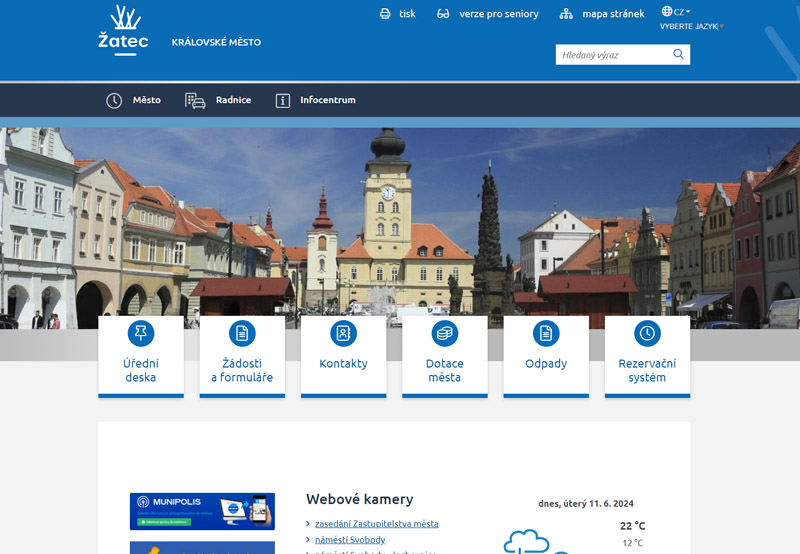This screenshot has width=800, height=554.
Task: Open the Úřední deska tile
Action: (x=141, y=357)
